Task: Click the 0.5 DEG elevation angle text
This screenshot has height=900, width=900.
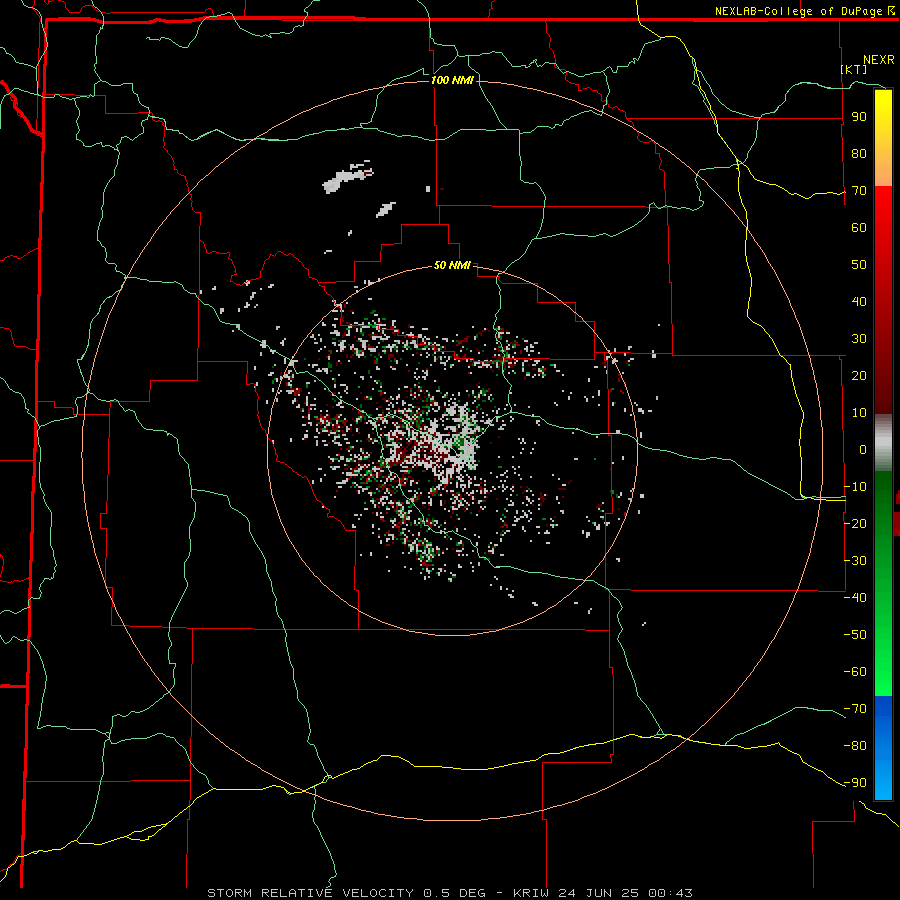Action: pyautogui.click(x=455, y=893)
